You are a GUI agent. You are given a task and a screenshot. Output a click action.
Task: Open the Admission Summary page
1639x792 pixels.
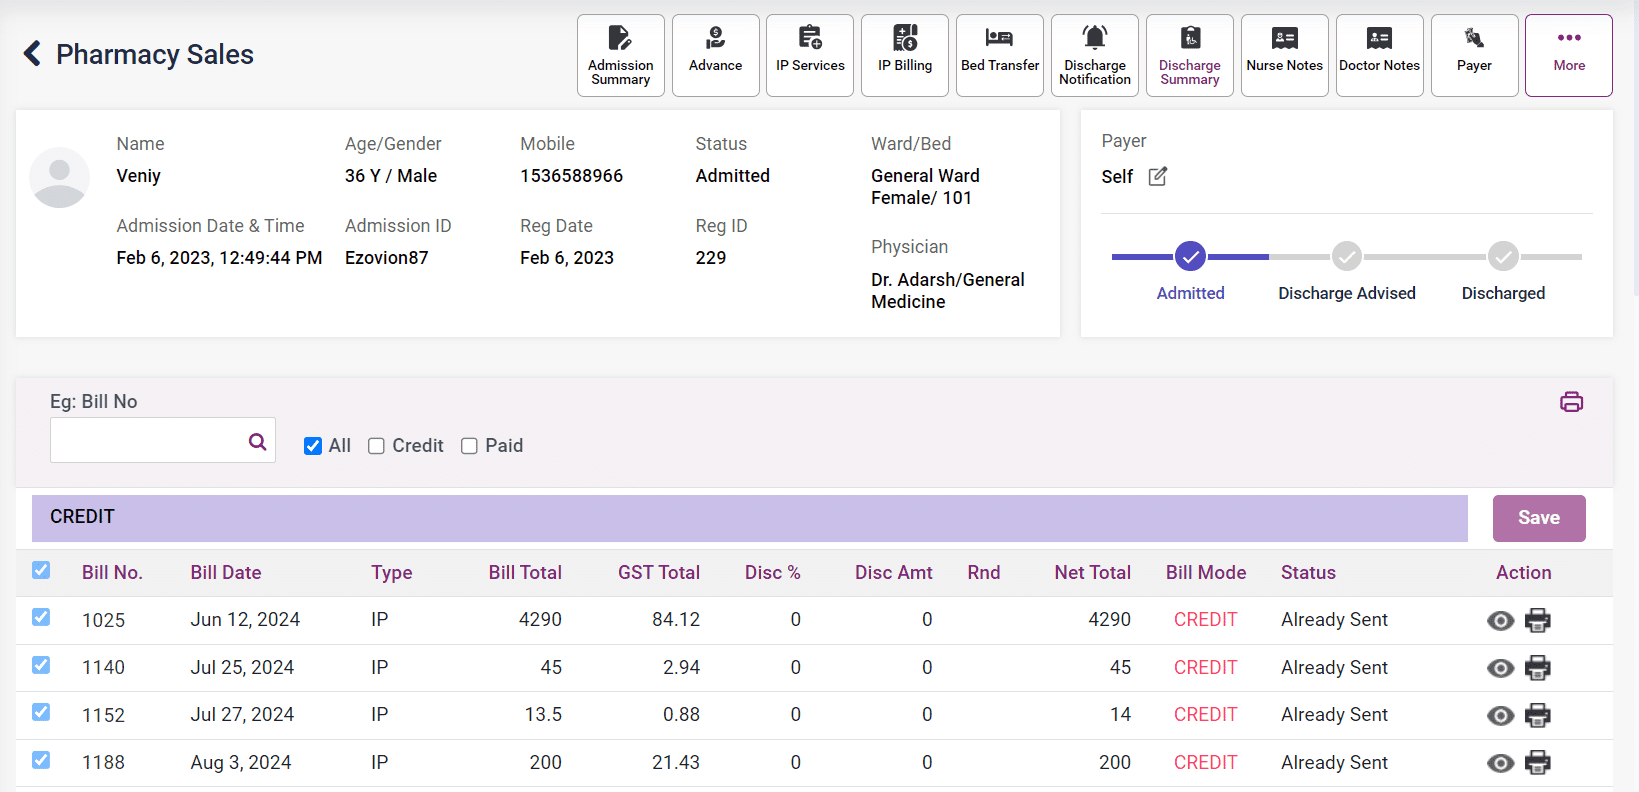coord(620,56)
